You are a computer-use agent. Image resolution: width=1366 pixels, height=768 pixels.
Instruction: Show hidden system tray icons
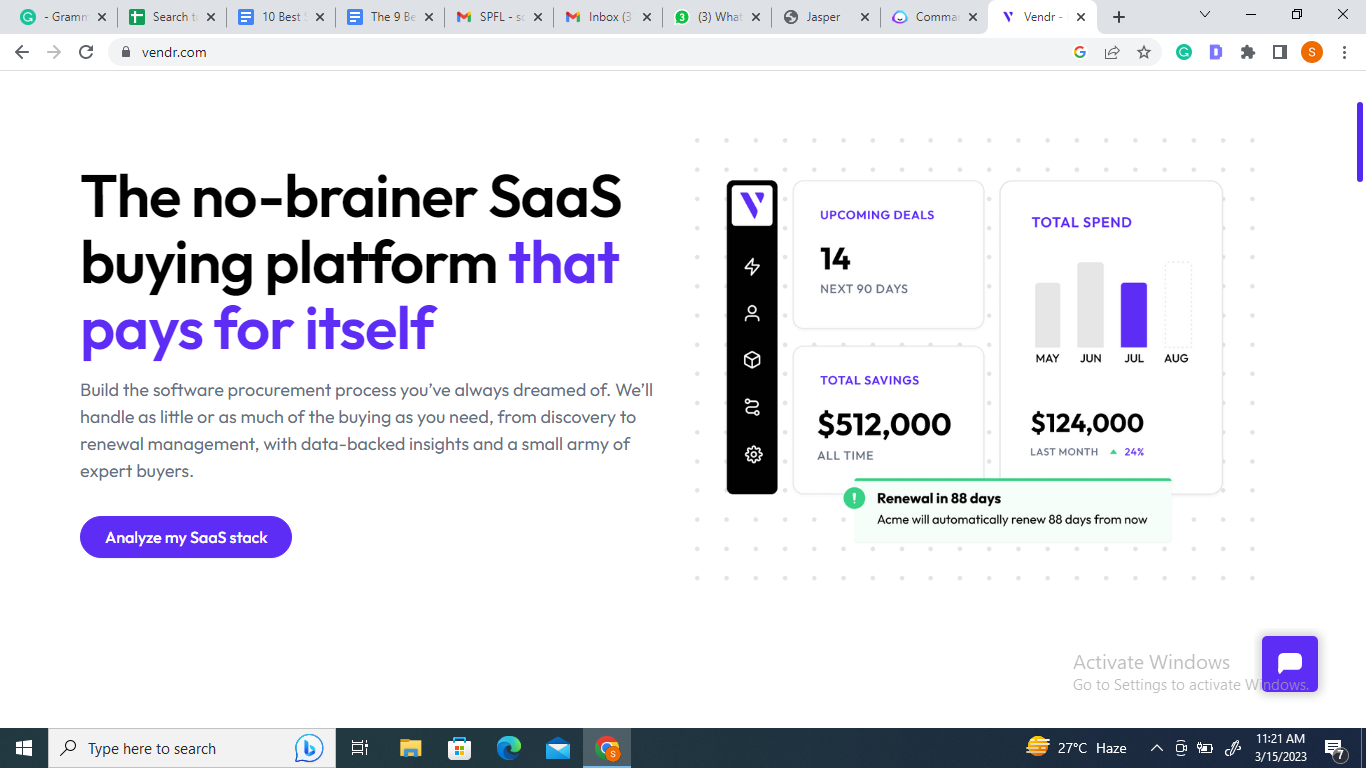coord(1157,748)
